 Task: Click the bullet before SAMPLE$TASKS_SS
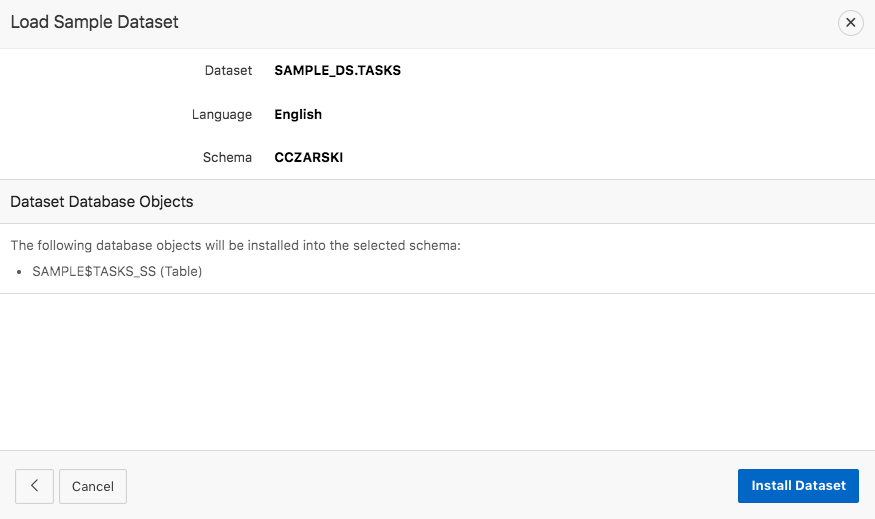click(21, 272)
